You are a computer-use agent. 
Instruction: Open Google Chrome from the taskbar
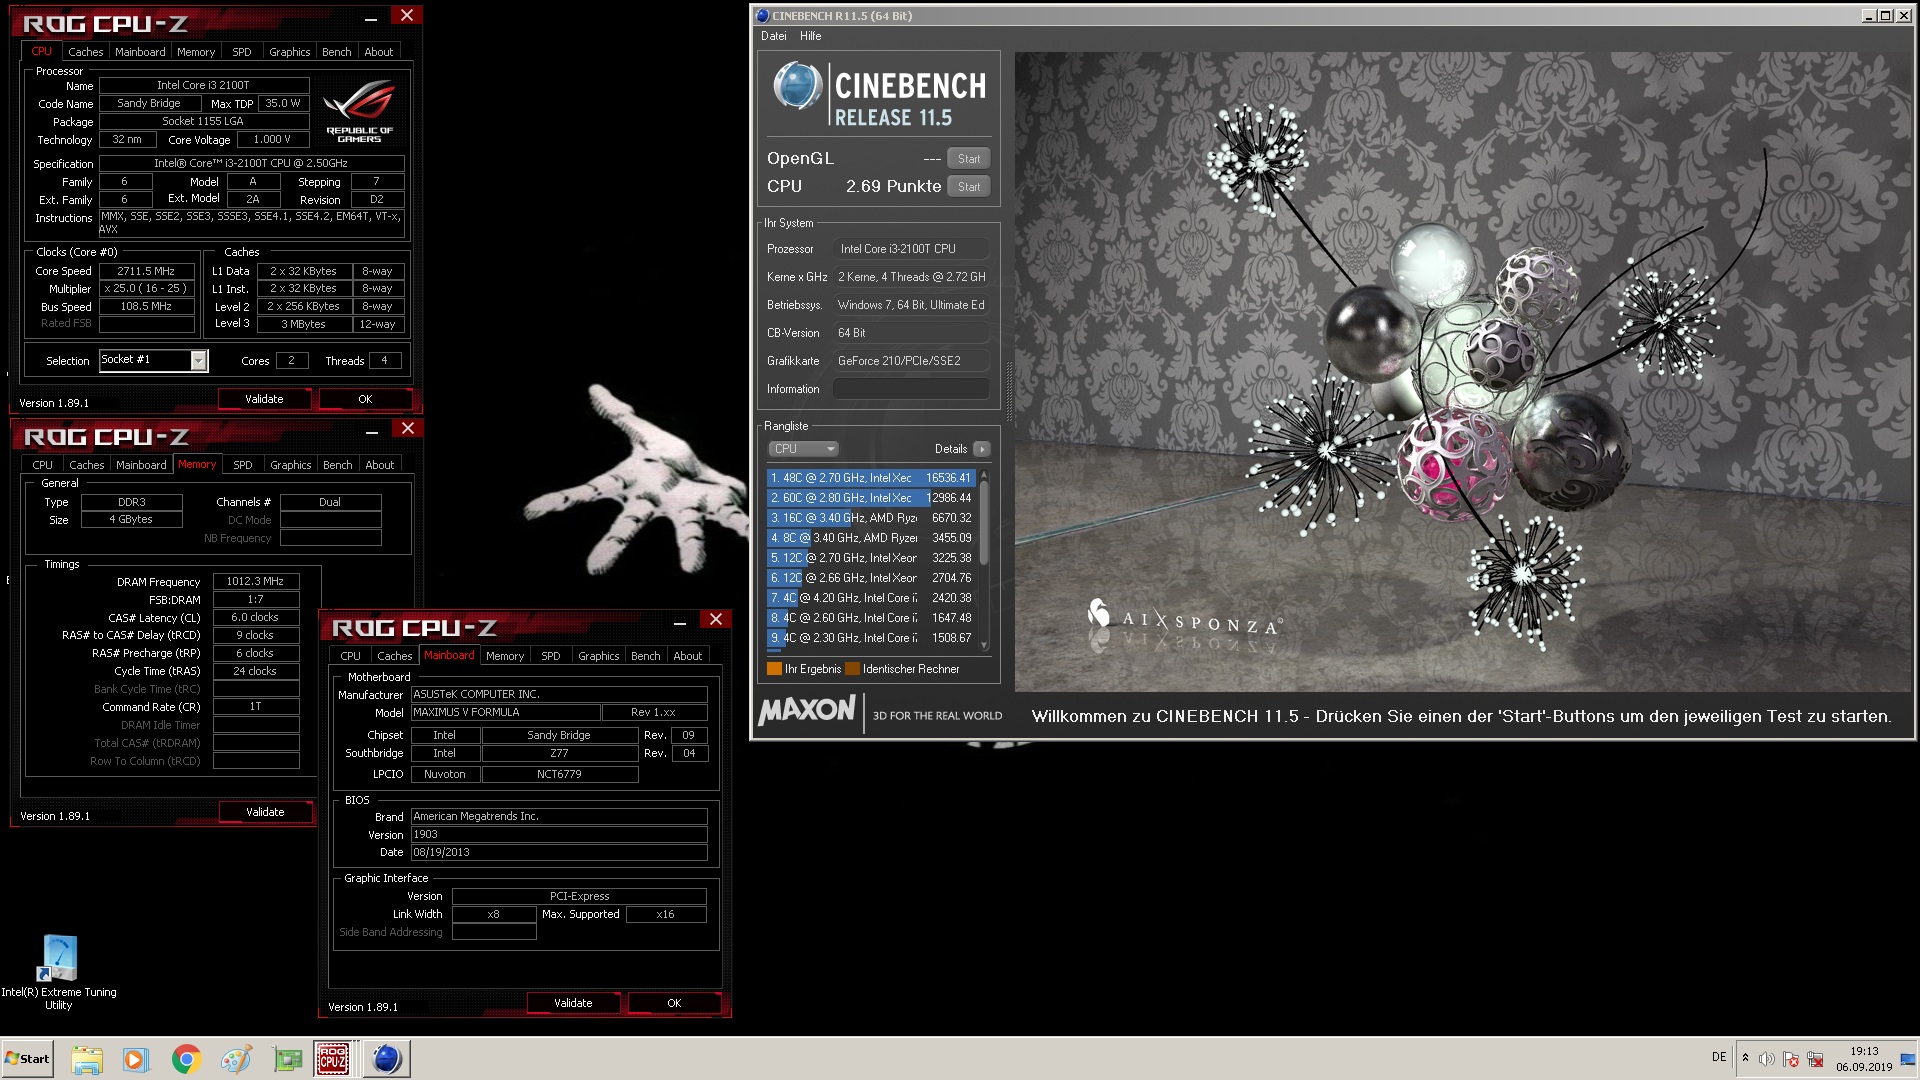(186, 1059)
